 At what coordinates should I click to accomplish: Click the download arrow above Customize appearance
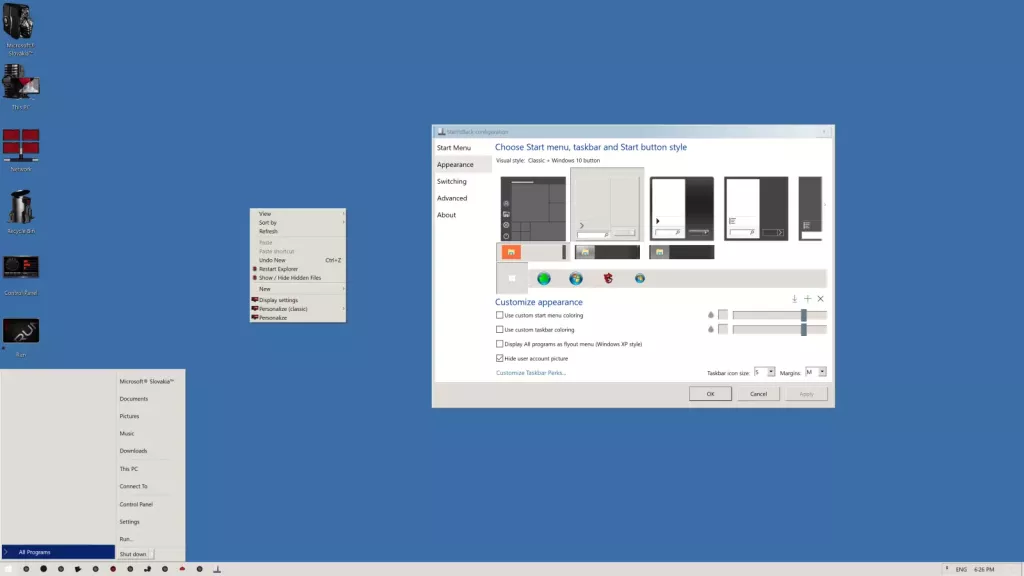click(795, 299)
